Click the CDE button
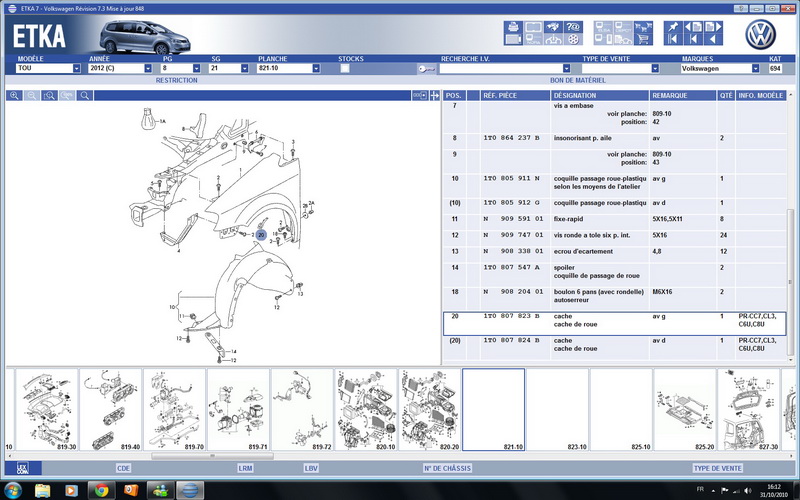The height and width of the screenshot is (500, 800). click(x=123, y=468)
